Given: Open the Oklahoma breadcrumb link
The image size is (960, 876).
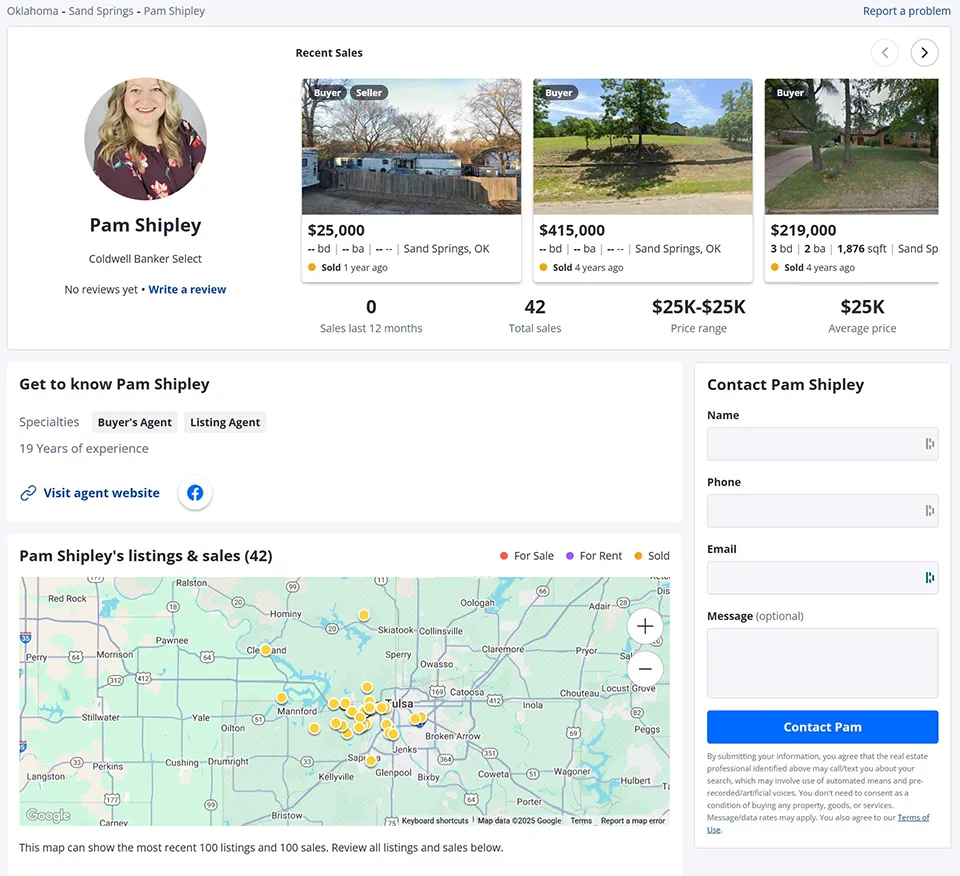Looking at the screenshot, I should click(x=32, y=11).
